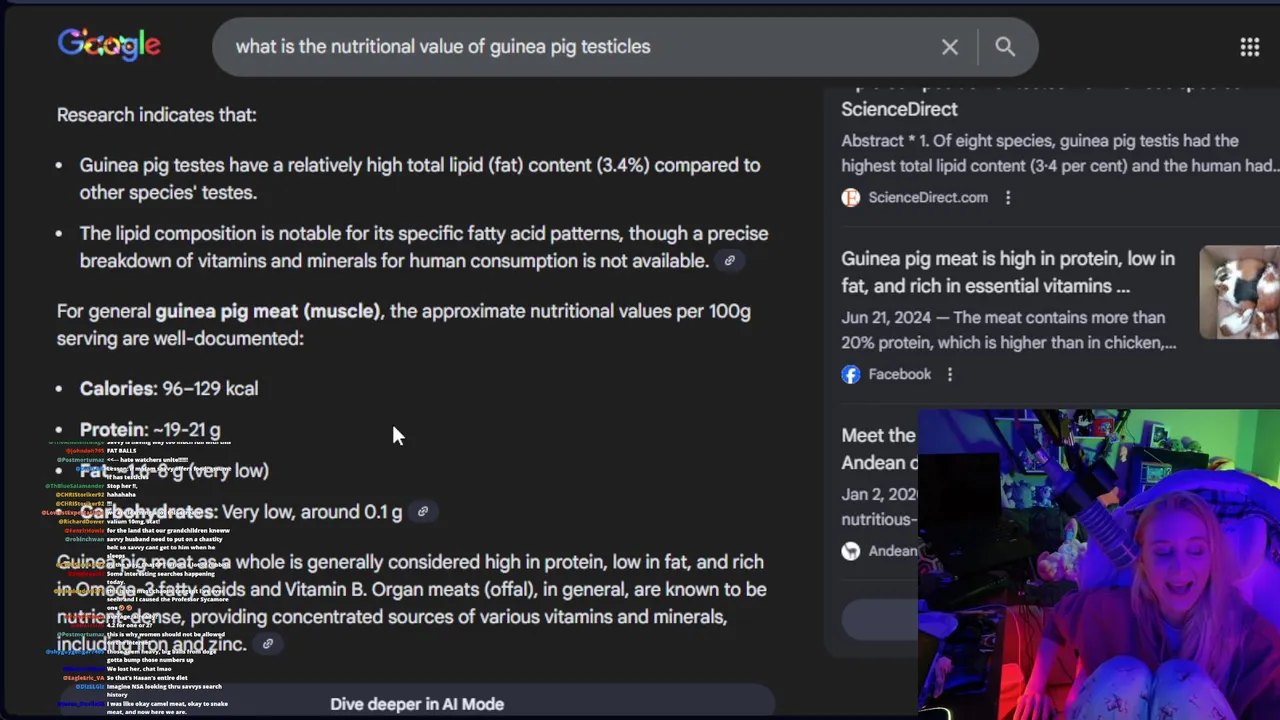
Task: Click the source link icon after 'around 0.1 g'
Action: tap(423, 512)
